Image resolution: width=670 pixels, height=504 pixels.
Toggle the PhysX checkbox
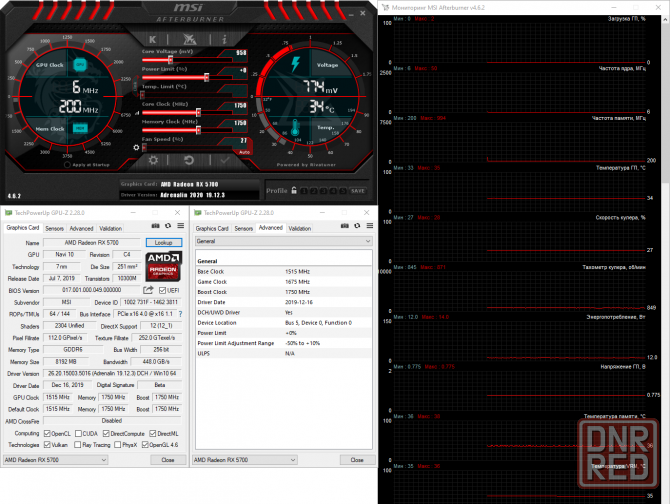[118, 445]
